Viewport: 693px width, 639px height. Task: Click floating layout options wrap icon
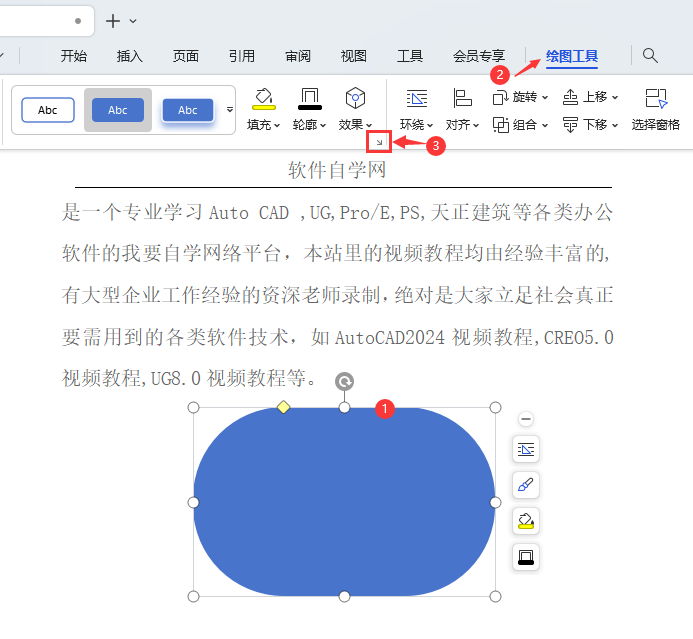coord(525,449)
